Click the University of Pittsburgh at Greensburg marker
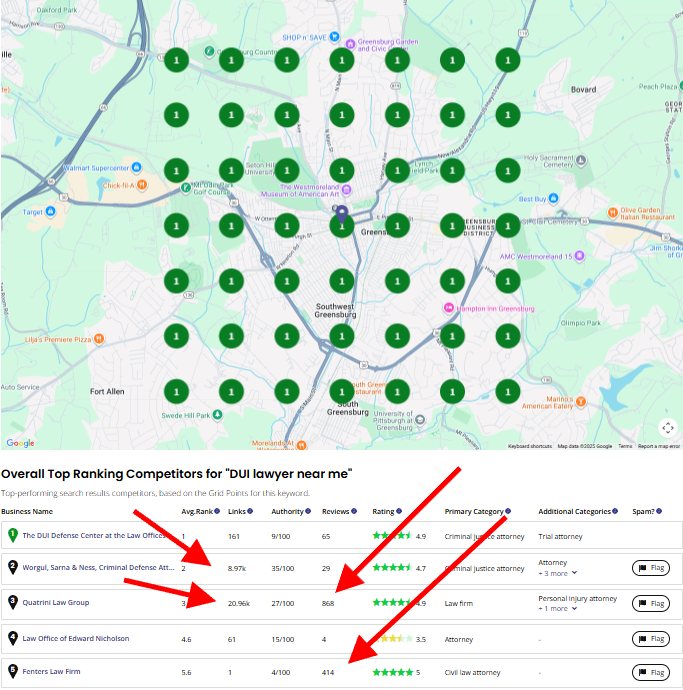 (x=420, y=419)
